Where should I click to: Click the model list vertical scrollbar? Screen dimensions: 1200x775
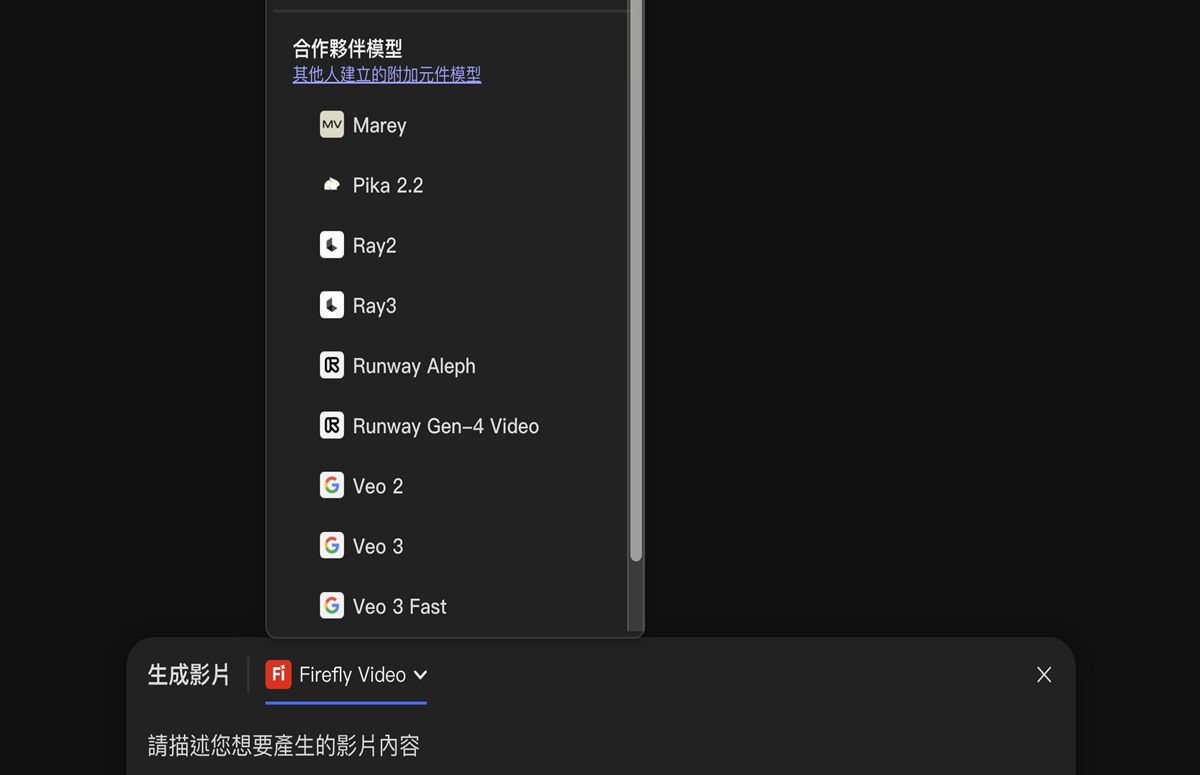pos(635,280)
